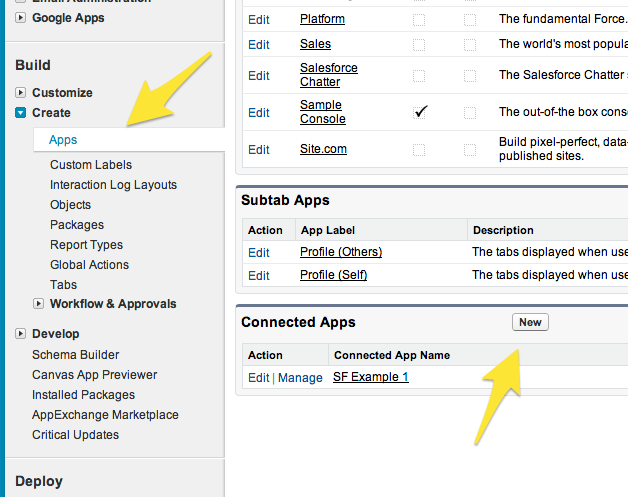Viewport: 628px width, 497px height.
Task: Open the Profile (Self) link
Action: click(x=334, y=275)
